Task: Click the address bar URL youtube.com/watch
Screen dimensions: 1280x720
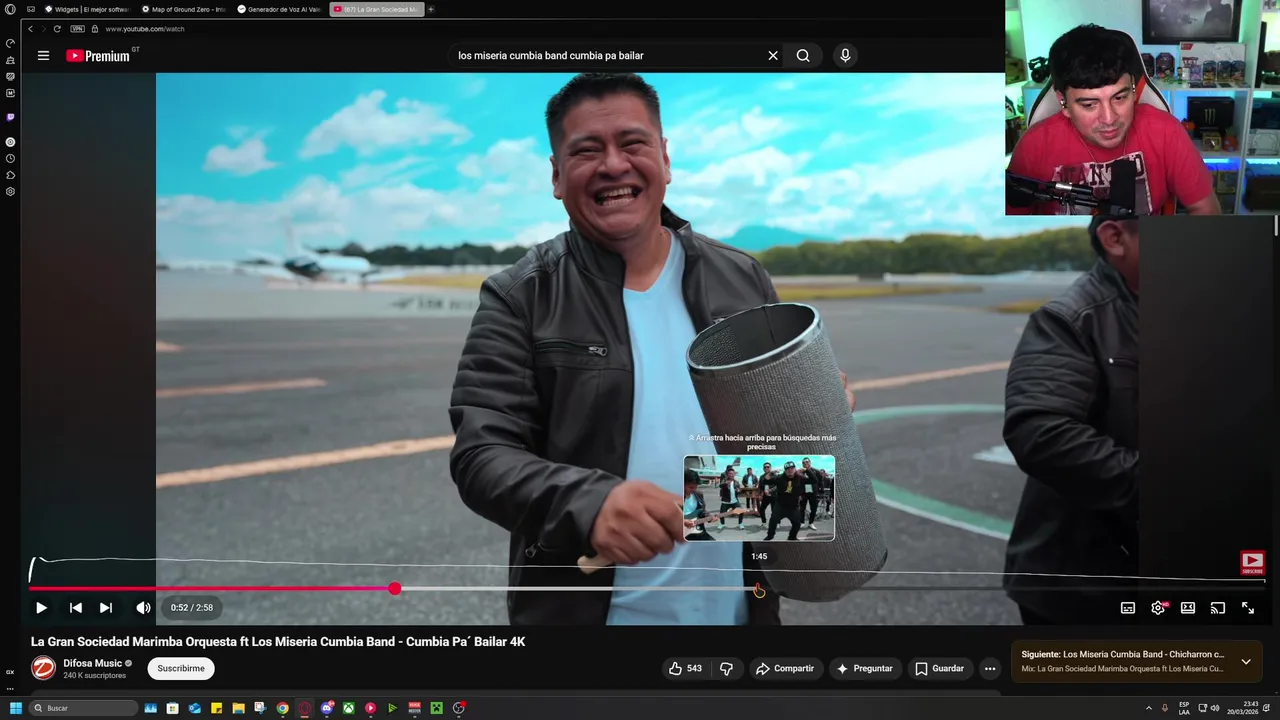Action: [x=145, y=29]
